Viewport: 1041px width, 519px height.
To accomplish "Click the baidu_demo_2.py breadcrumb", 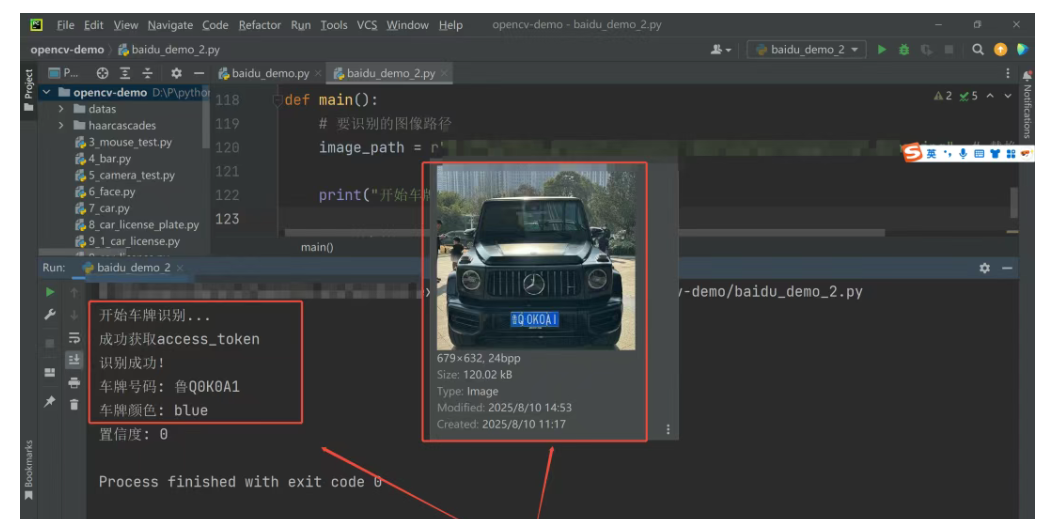I will click(x=169, y=50).
